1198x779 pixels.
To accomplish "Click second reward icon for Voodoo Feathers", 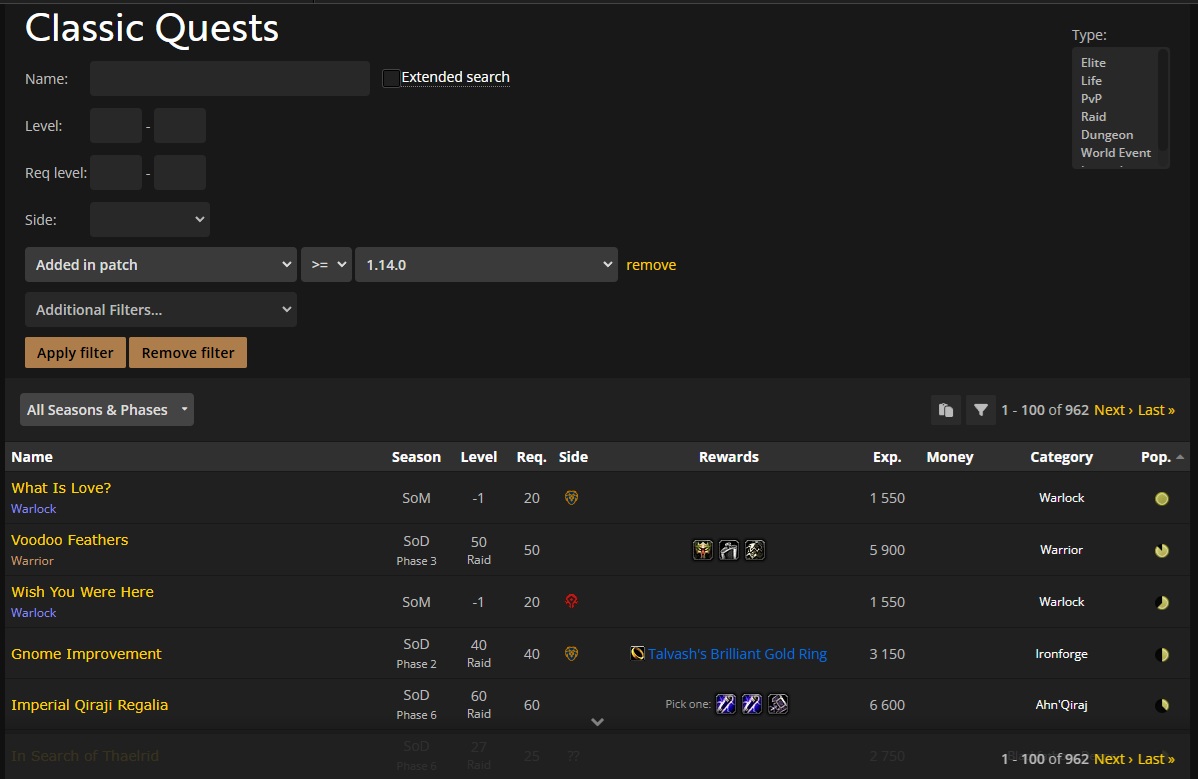I will (729, 550).
